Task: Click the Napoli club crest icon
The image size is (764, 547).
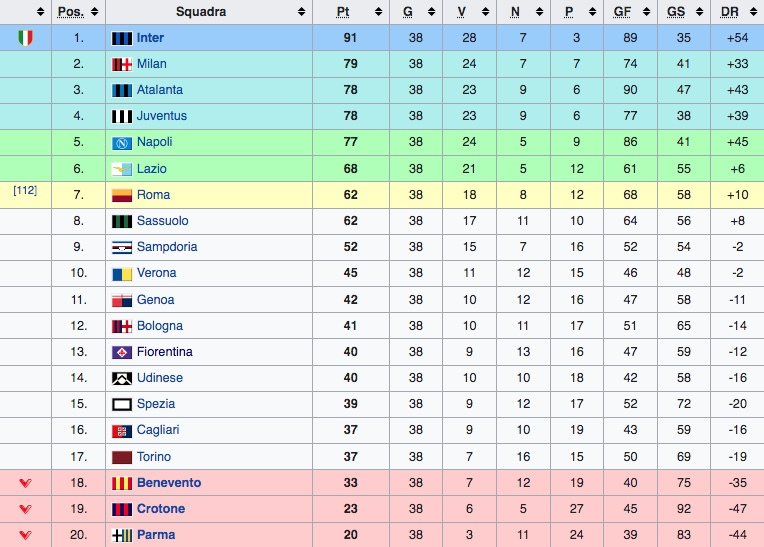Action: tap(122, 143)
